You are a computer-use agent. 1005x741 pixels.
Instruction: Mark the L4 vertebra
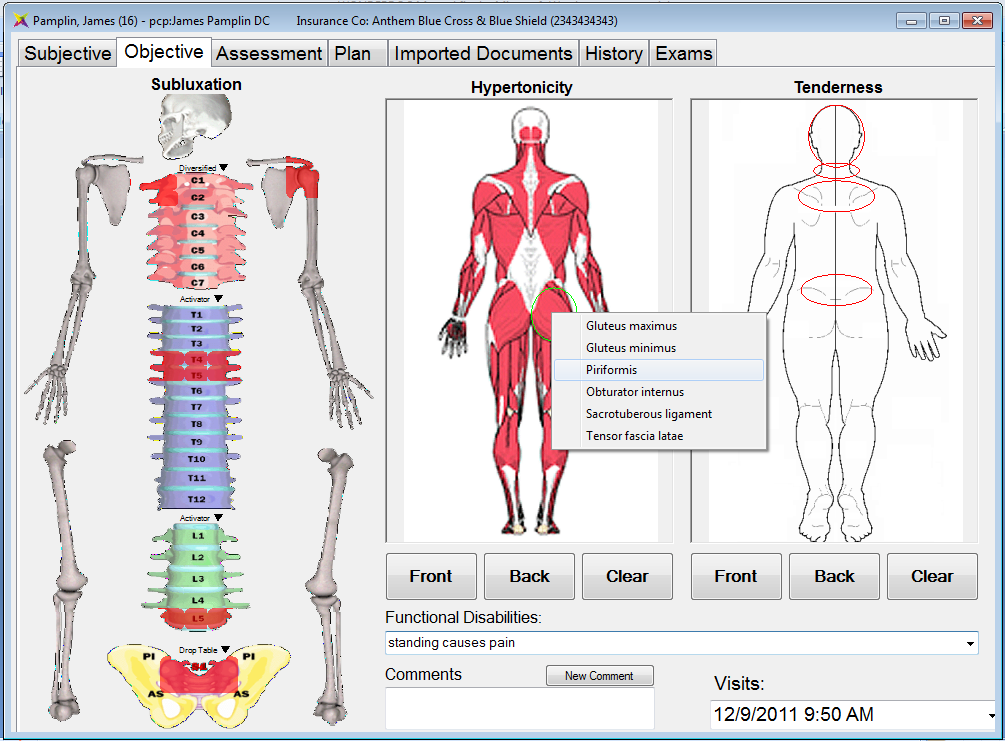click(197, 600)
